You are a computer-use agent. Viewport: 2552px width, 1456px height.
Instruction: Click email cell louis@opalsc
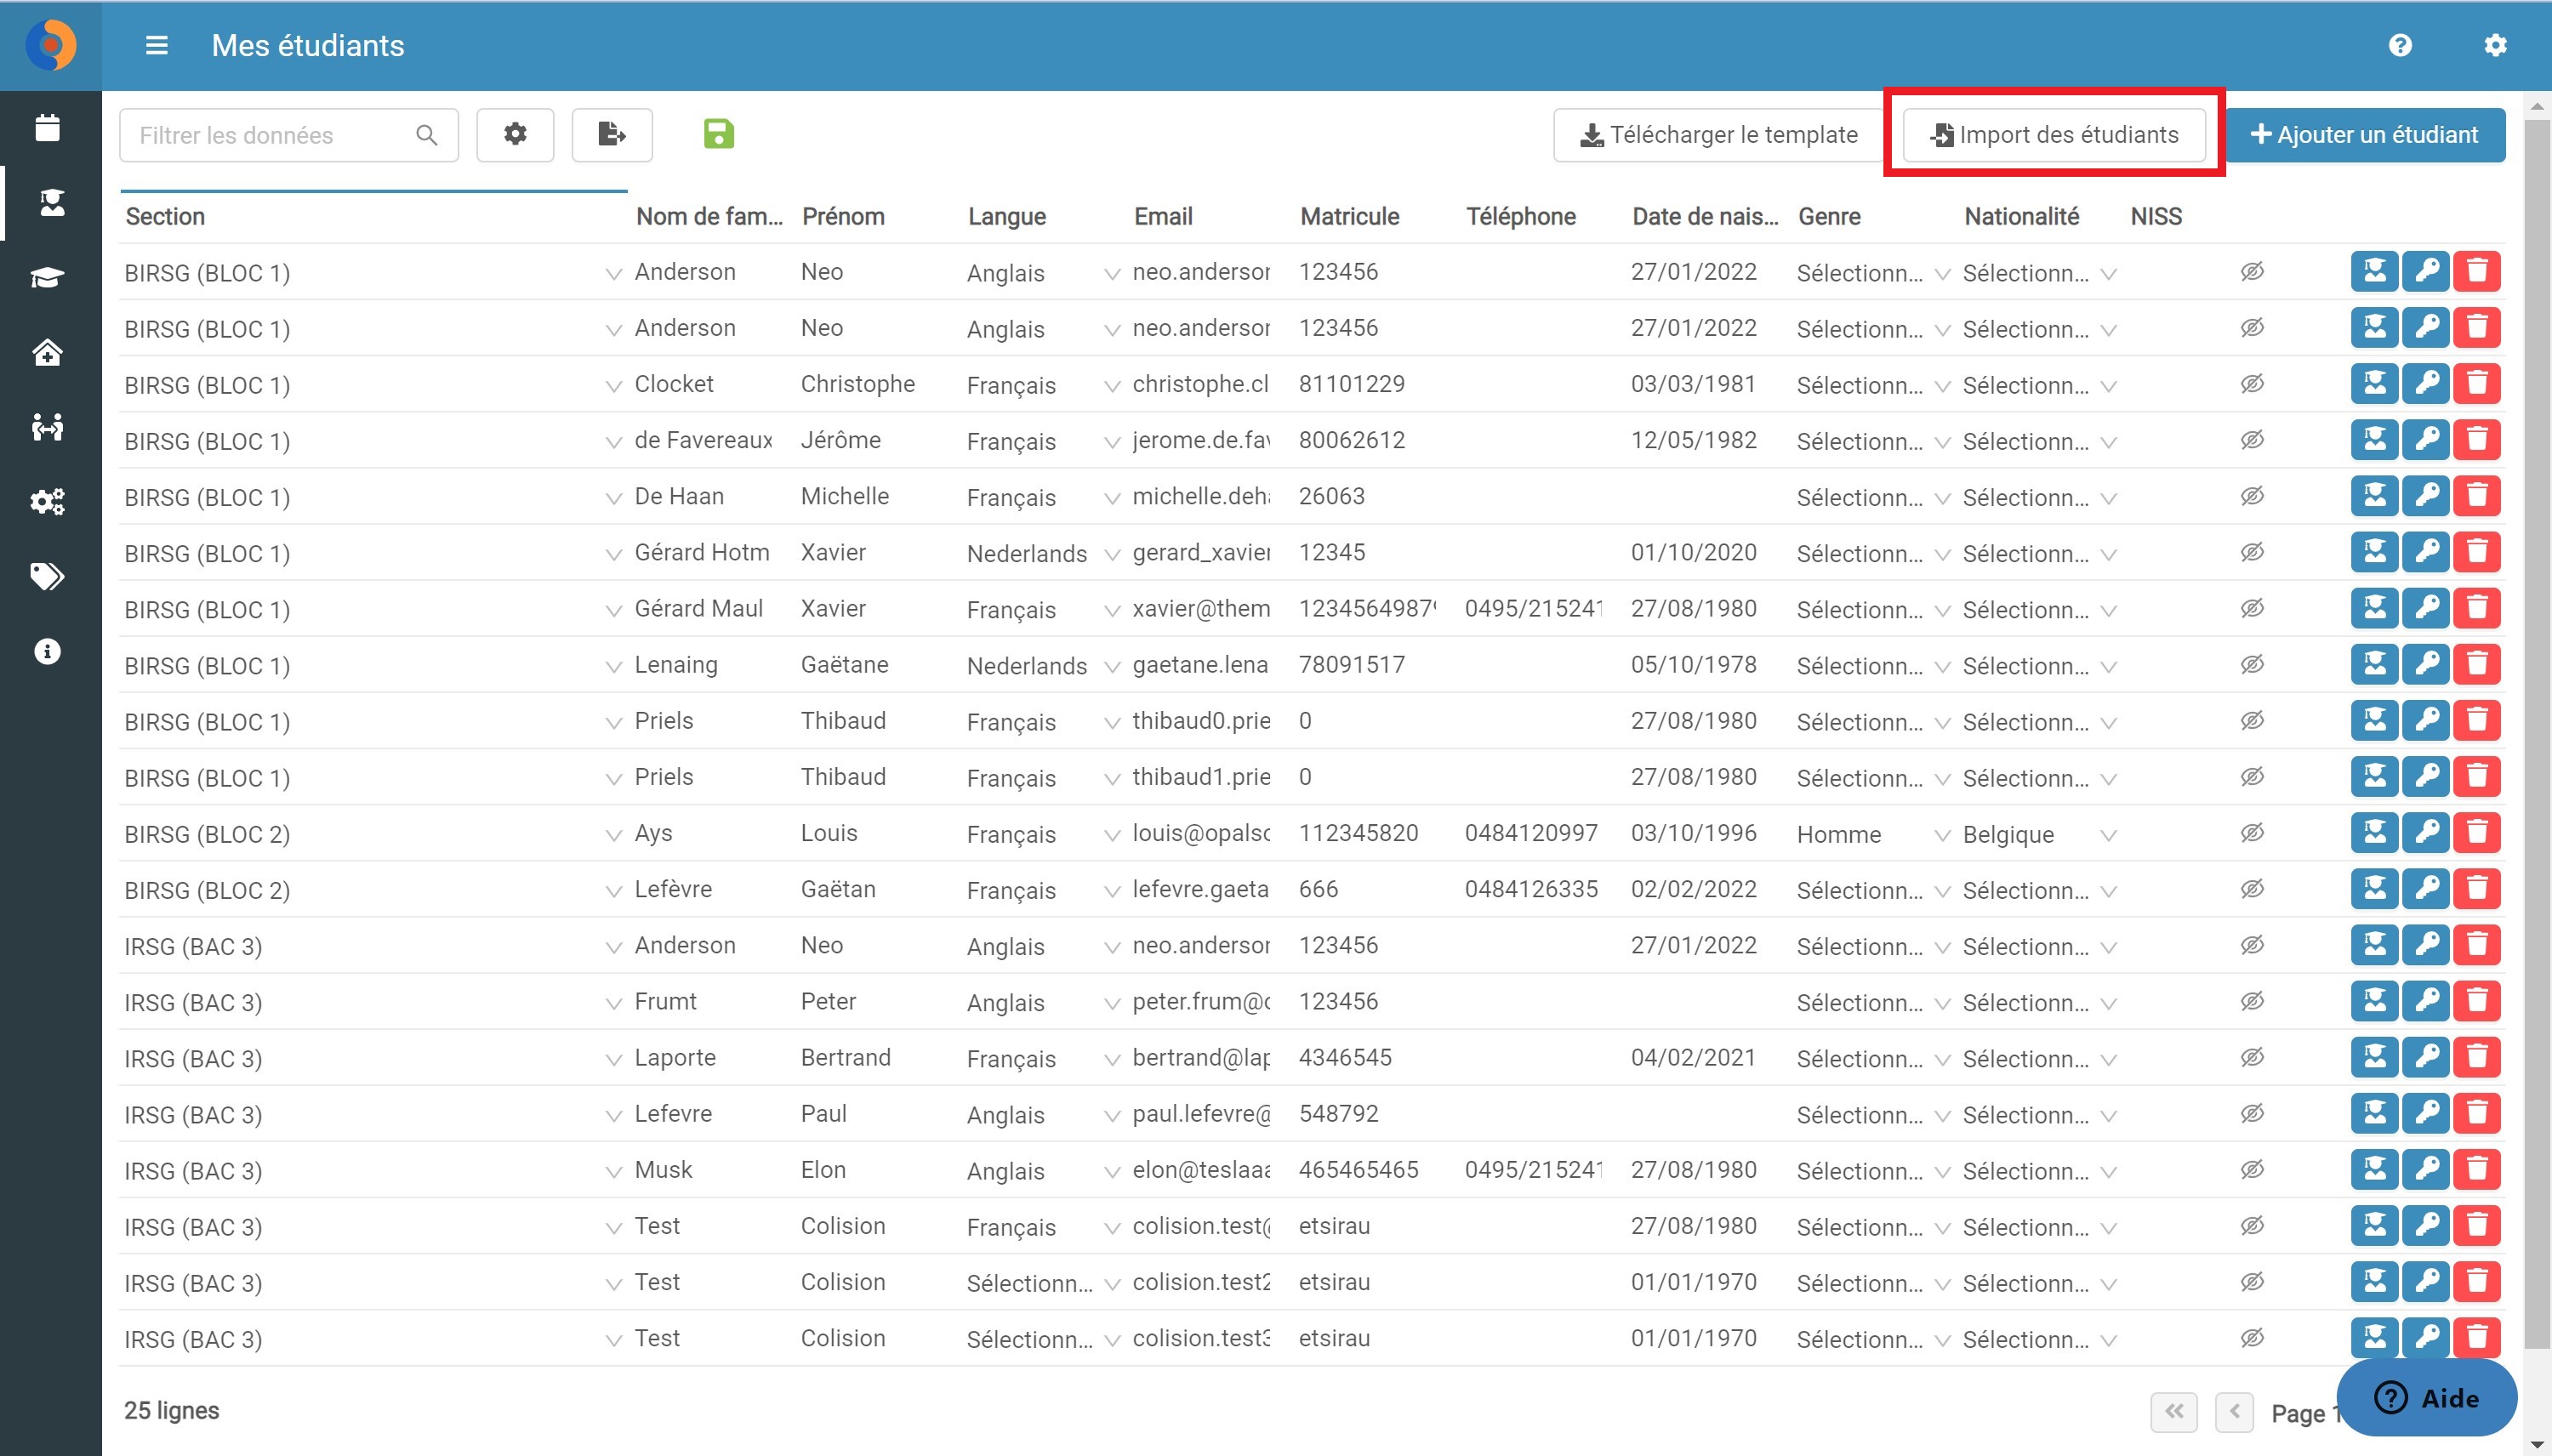pos(1201,833)
